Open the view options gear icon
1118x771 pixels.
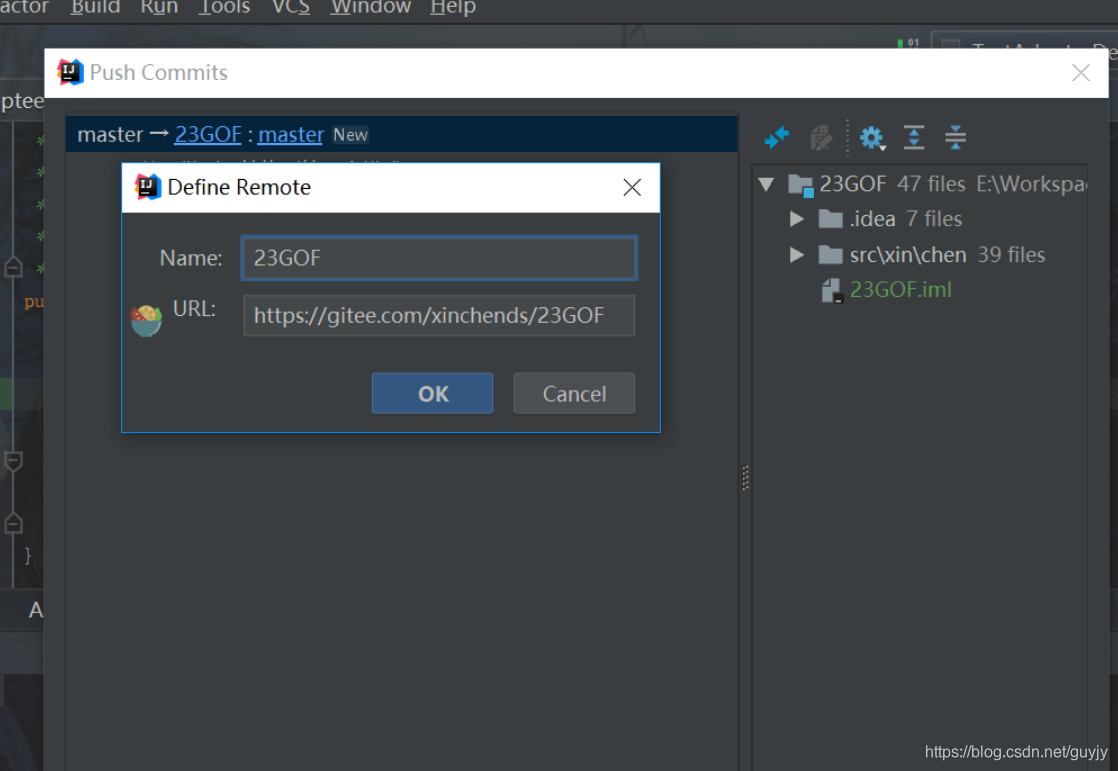(872, 137)
